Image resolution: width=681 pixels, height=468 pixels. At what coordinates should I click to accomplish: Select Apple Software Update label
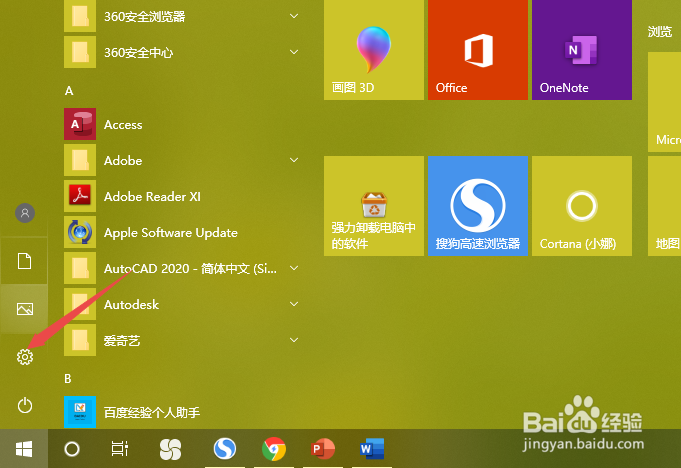click(171, 233)
